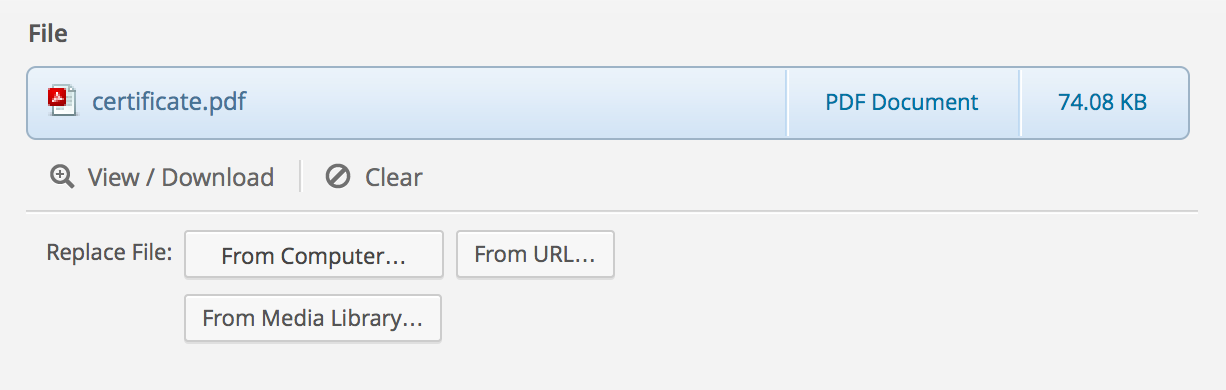Click the red PDF file icon
The height and width of the screenshot is (390, 1226).
tap(62, 101)
